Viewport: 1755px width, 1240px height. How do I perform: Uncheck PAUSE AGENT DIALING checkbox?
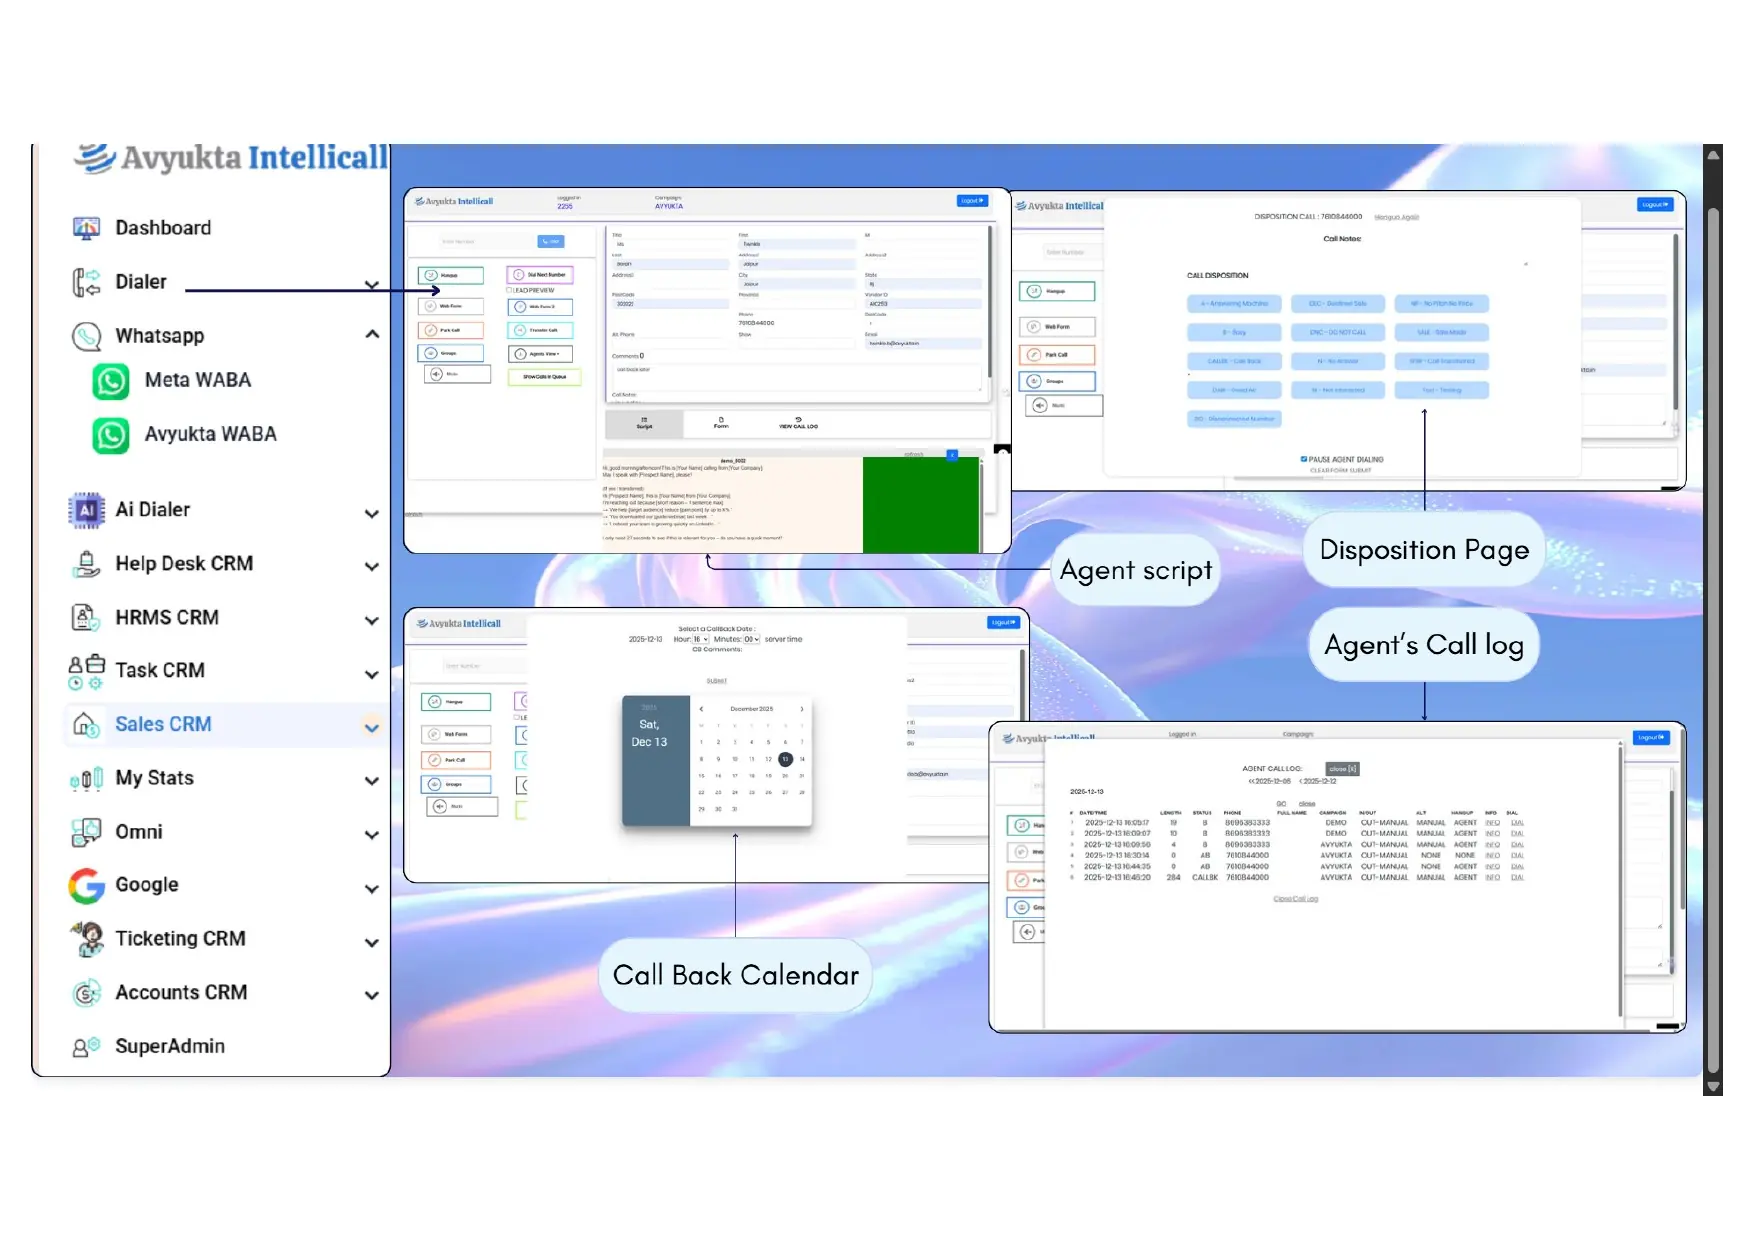1304,459
